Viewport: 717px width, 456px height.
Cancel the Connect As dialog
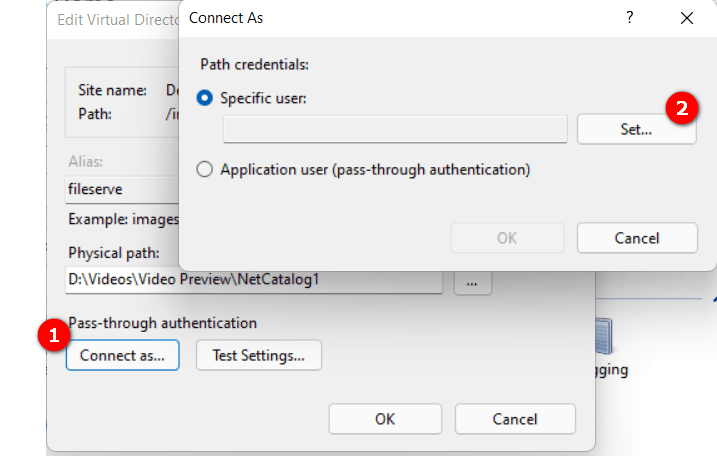click(x=636, y=238)
